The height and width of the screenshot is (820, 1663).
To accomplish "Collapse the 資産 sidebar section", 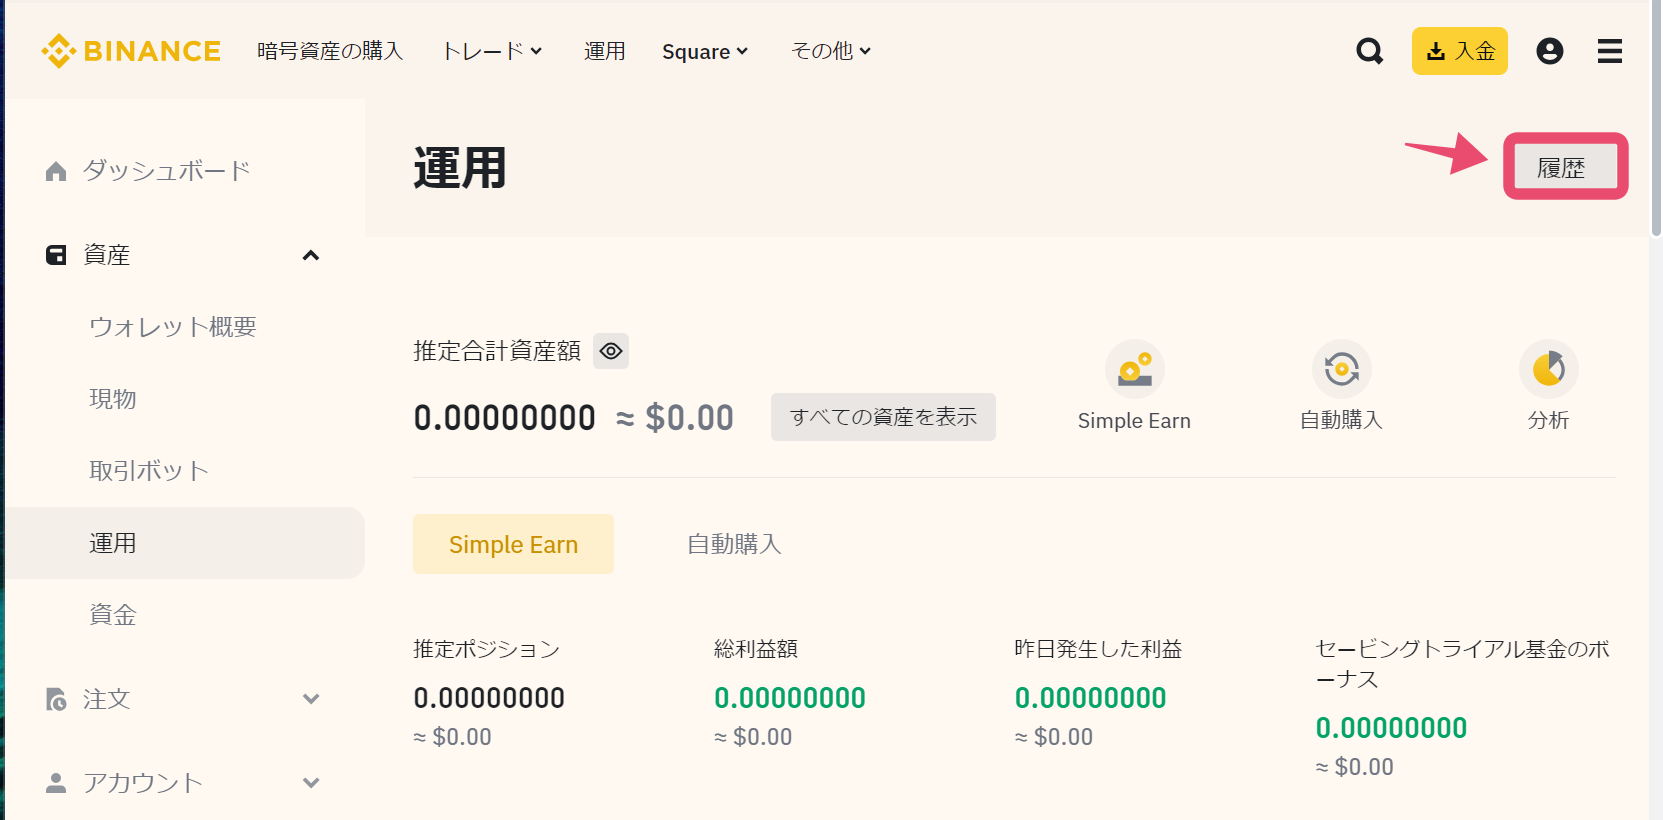I will pos(311,255).
